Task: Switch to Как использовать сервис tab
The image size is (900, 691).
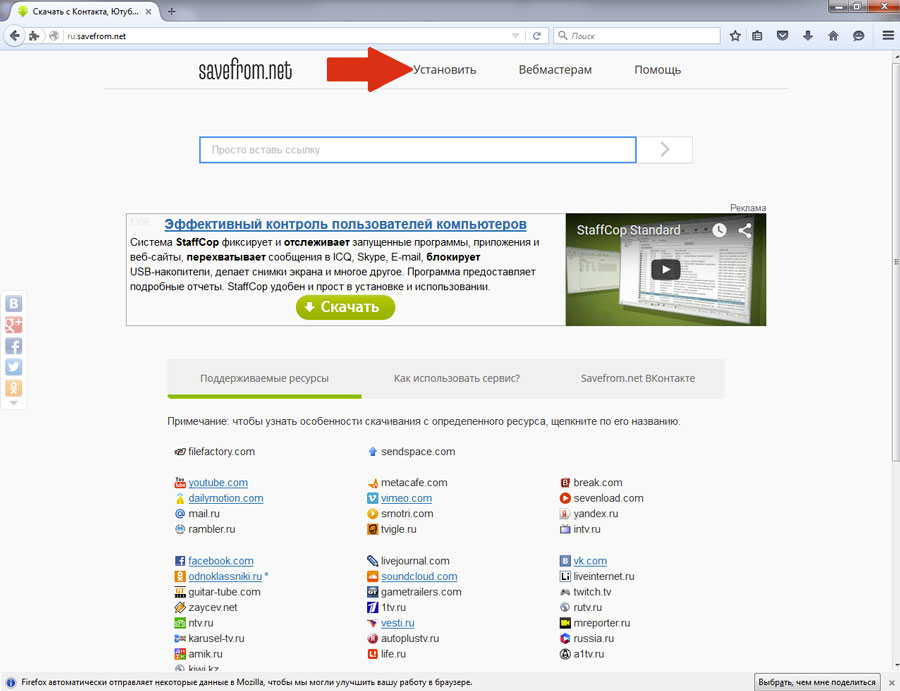Action: click(x=456, y=379)
